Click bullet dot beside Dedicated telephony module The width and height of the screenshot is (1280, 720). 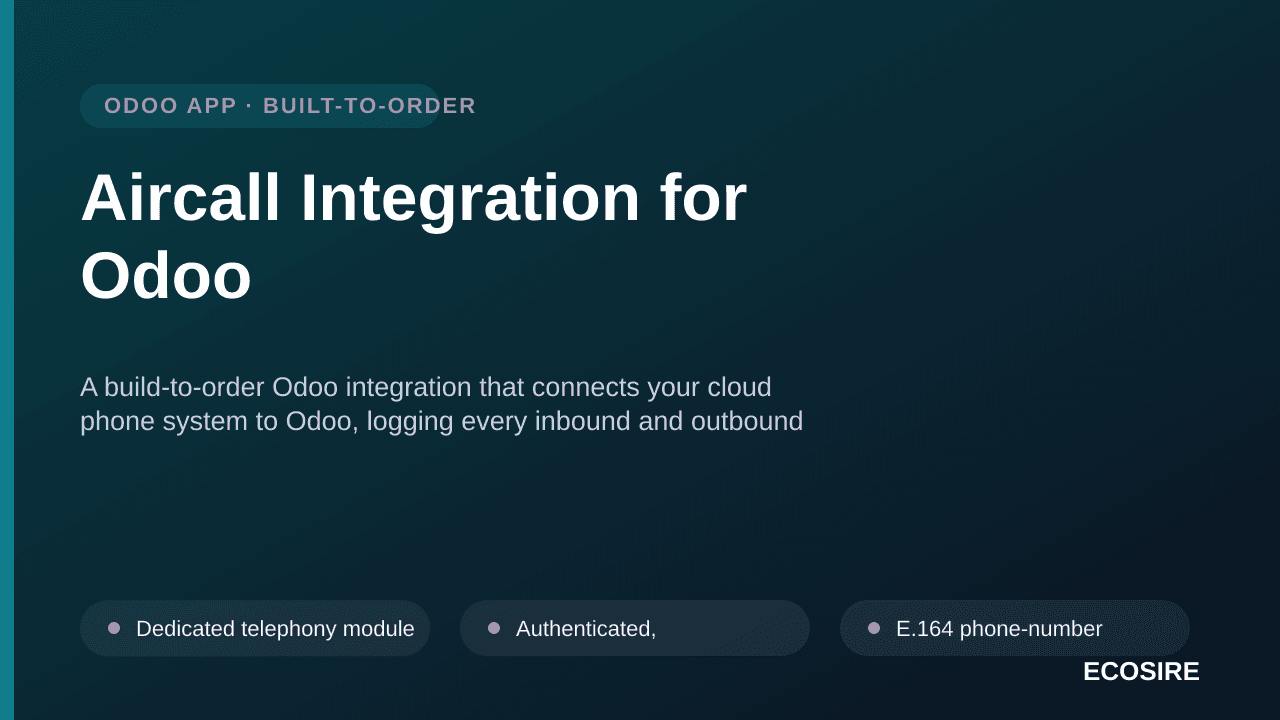(114, 628)
